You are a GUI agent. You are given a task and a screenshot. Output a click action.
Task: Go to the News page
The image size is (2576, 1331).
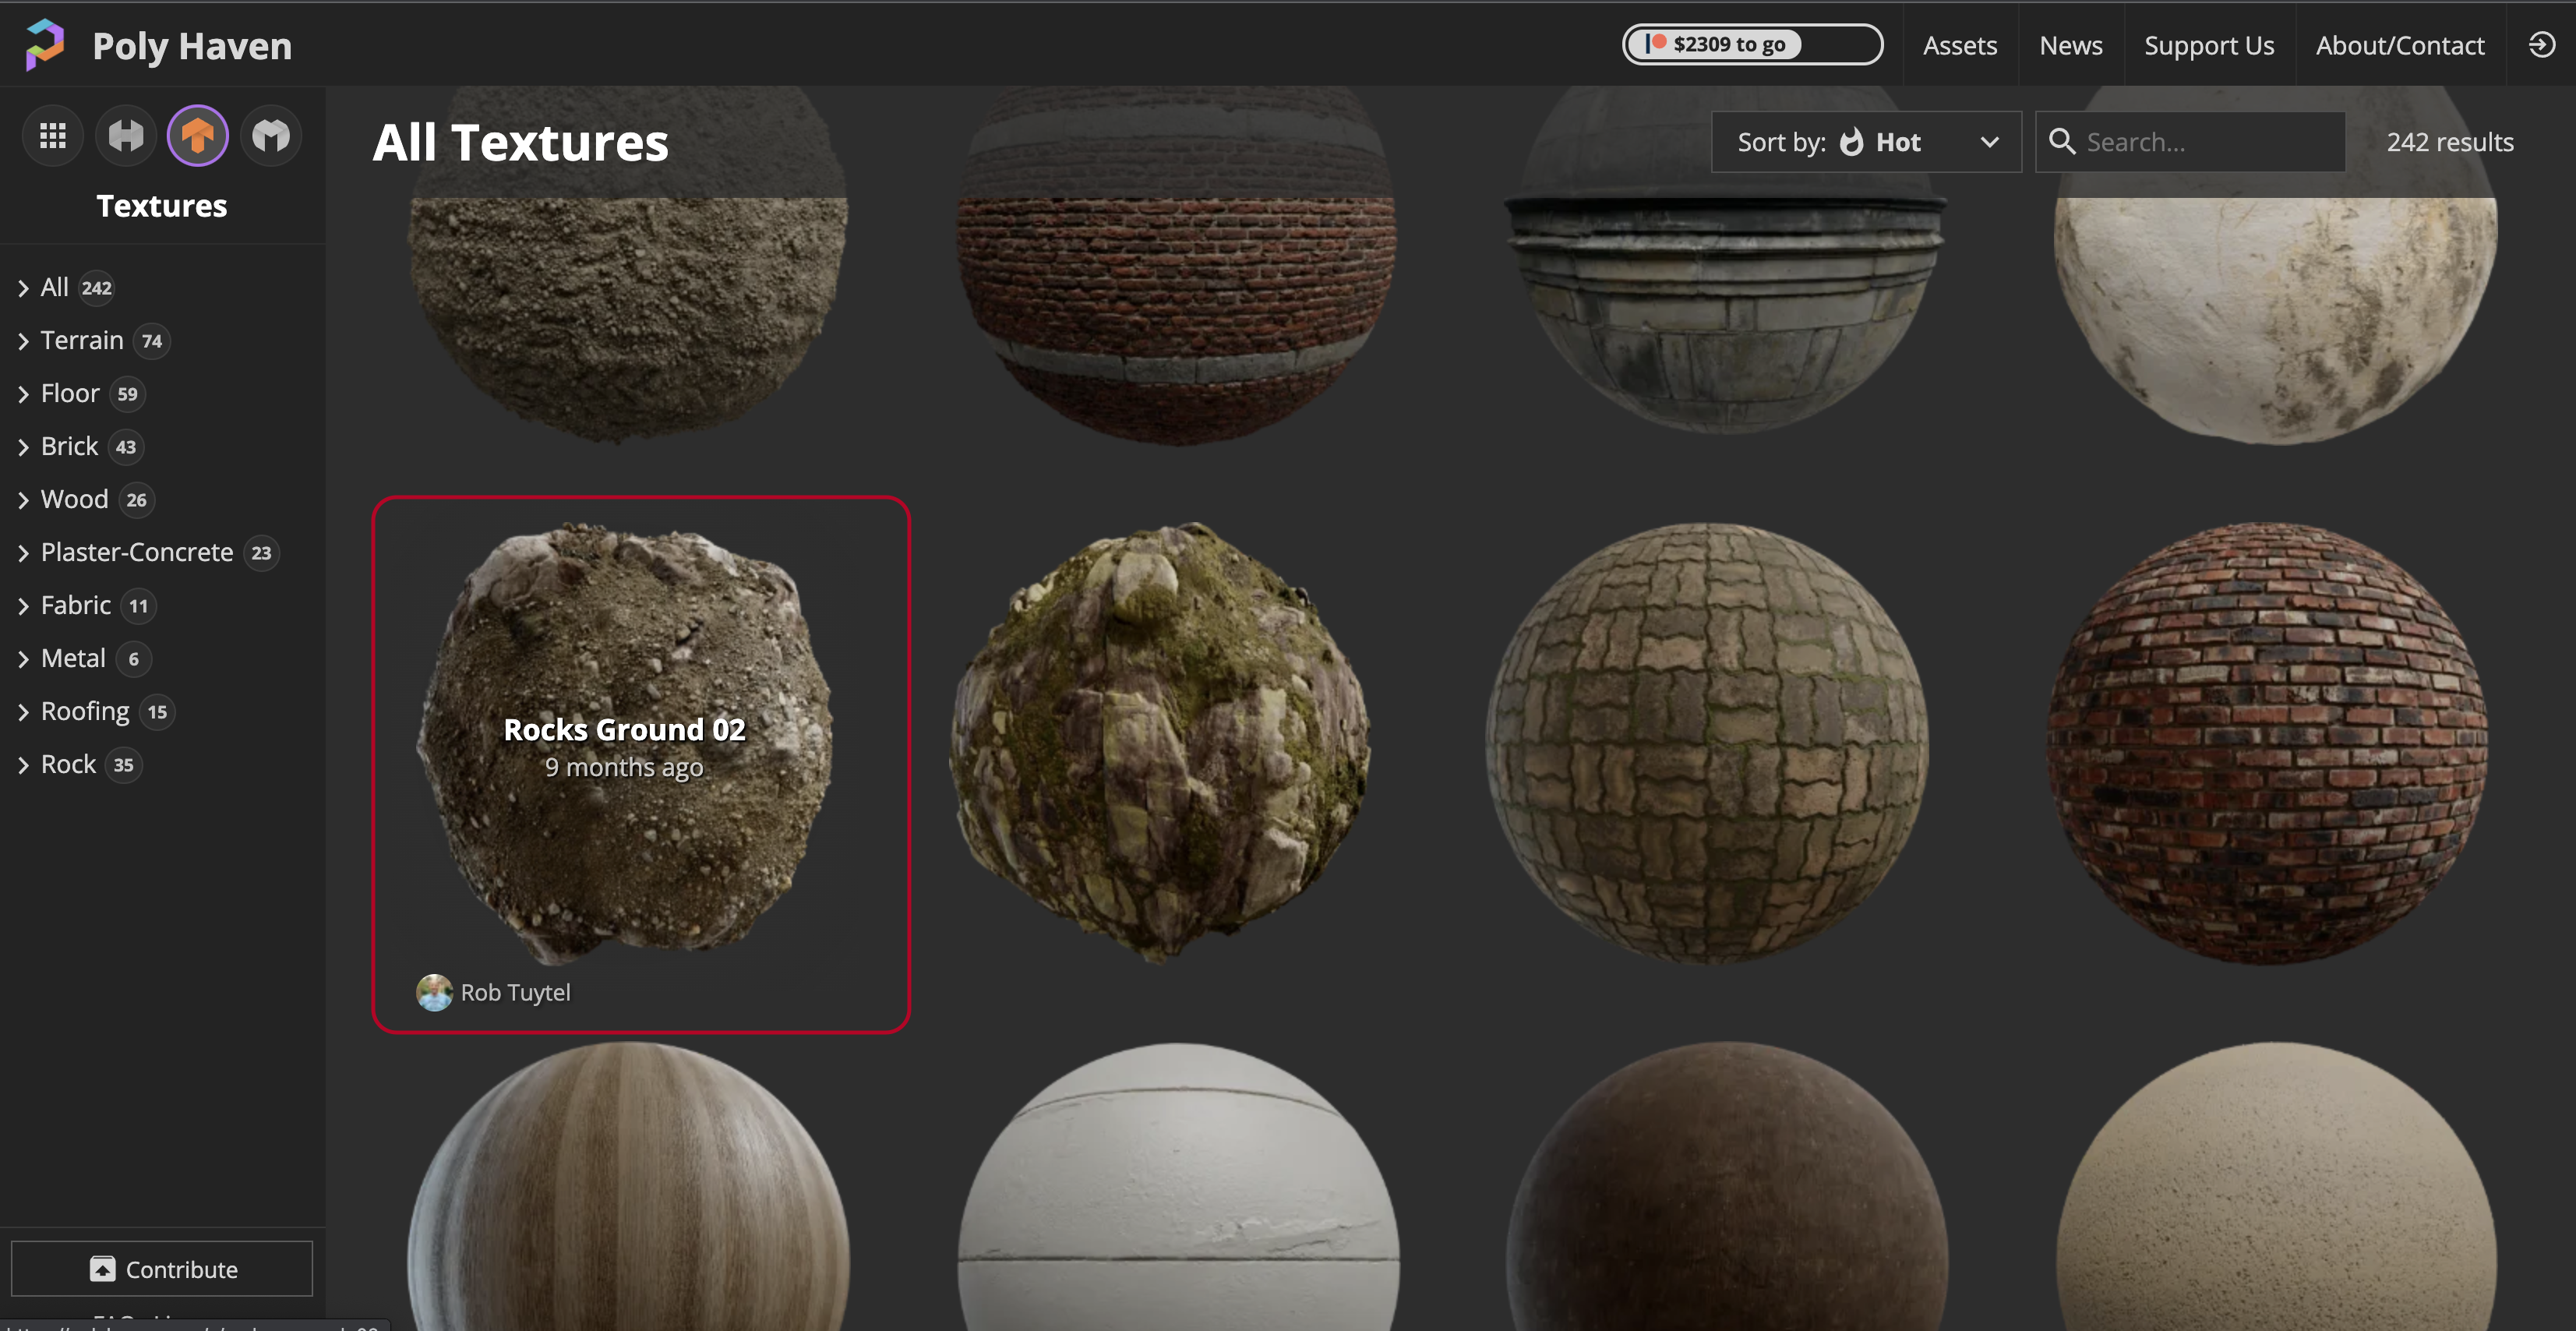(2070, 45)
